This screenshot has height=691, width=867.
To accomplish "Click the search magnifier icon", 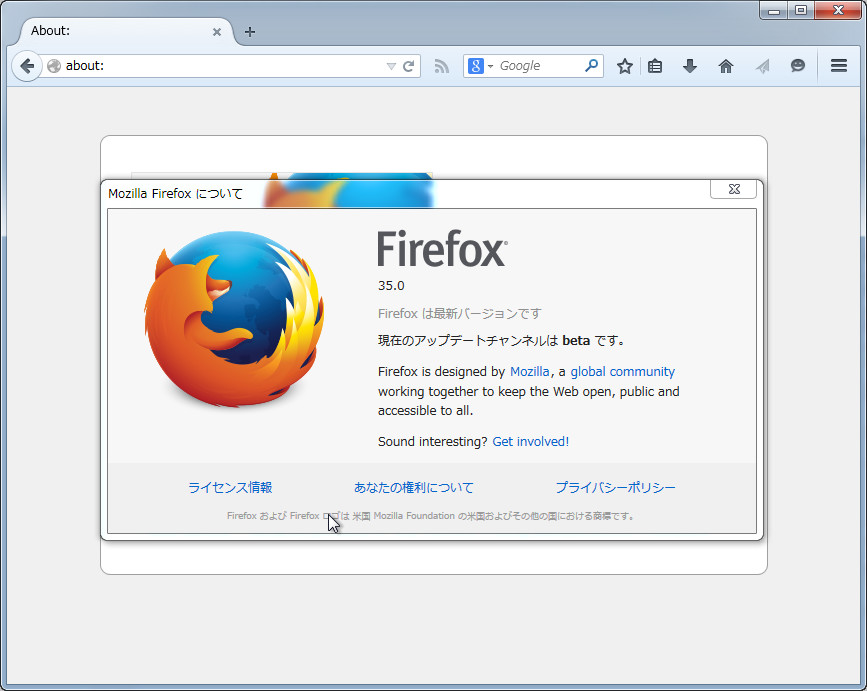I will (592, 65).
